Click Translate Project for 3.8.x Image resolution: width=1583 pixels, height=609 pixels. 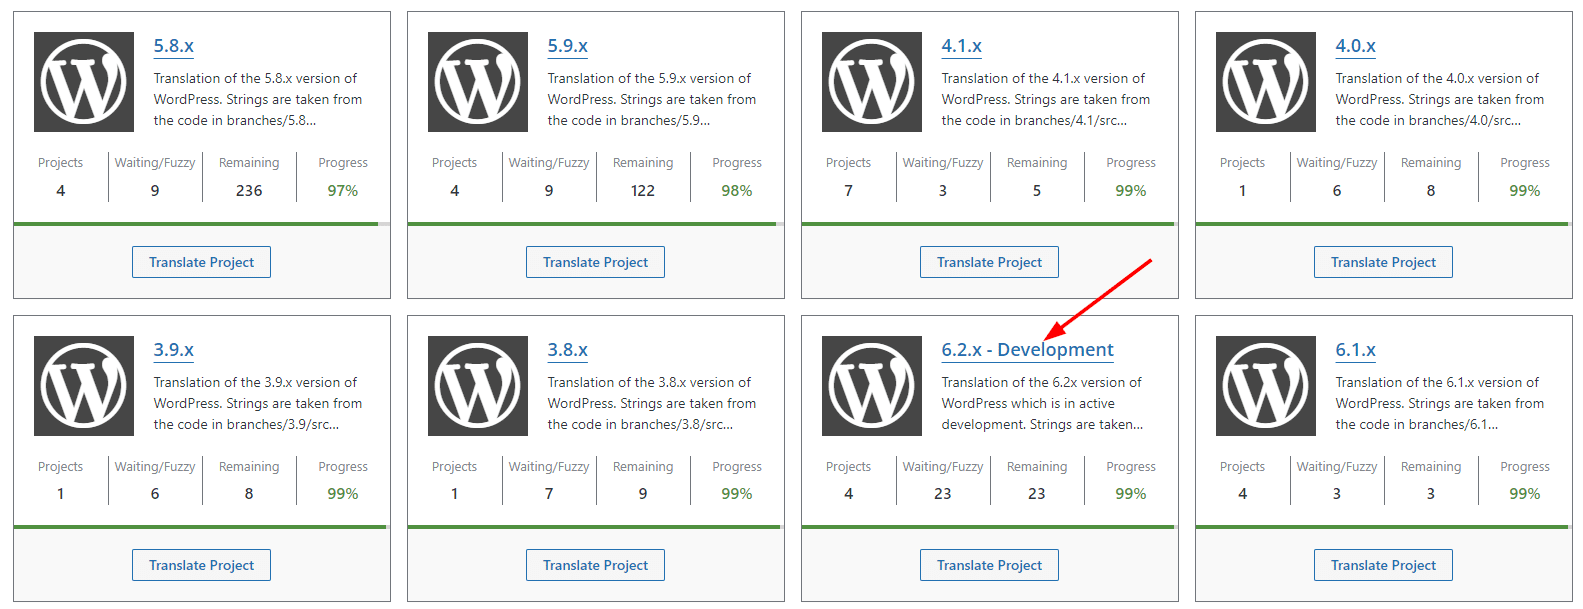pyautogui.click(x=595, y=565)
